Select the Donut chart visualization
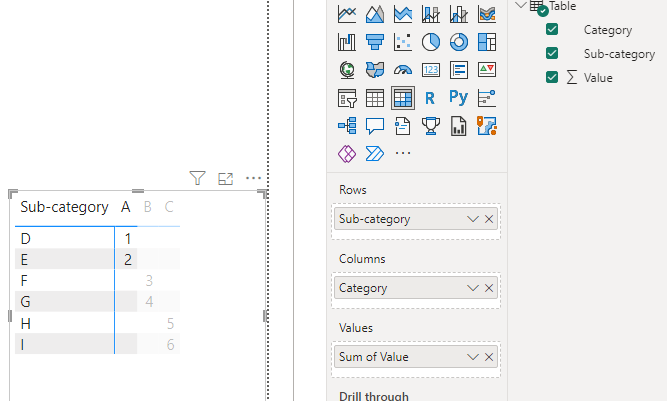 (459, 42)
